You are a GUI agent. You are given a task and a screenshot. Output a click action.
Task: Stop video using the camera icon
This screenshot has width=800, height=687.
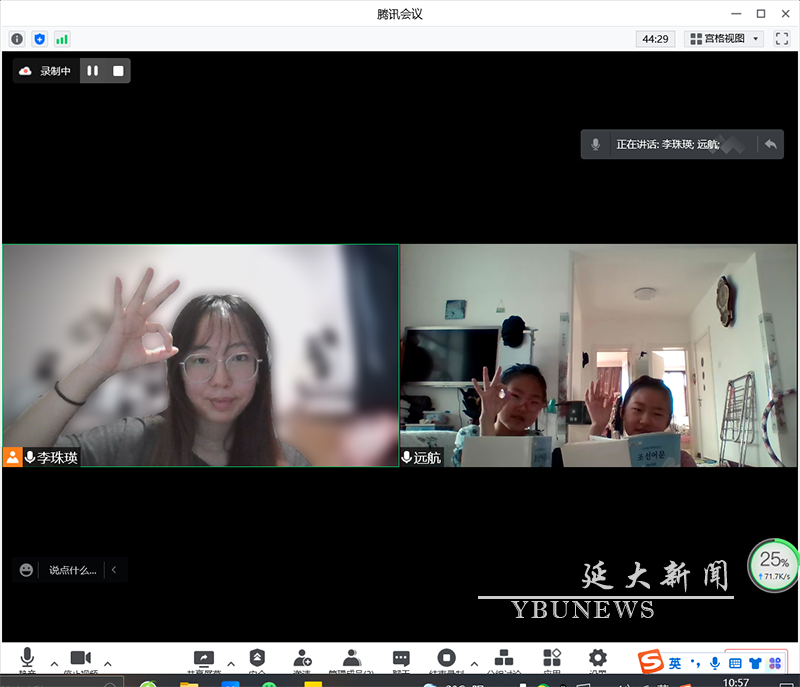point(80,658)
